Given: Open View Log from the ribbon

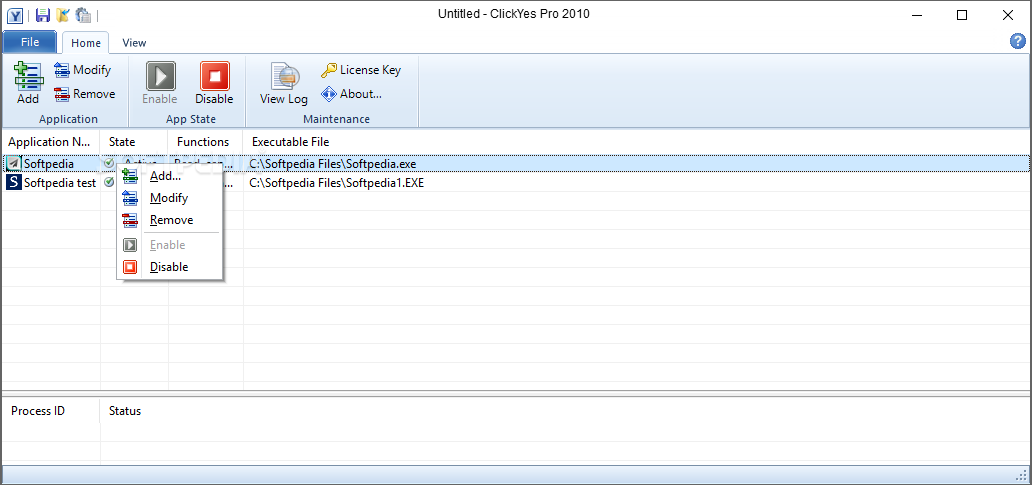Looking at the screenshot, I should [284, 83].
